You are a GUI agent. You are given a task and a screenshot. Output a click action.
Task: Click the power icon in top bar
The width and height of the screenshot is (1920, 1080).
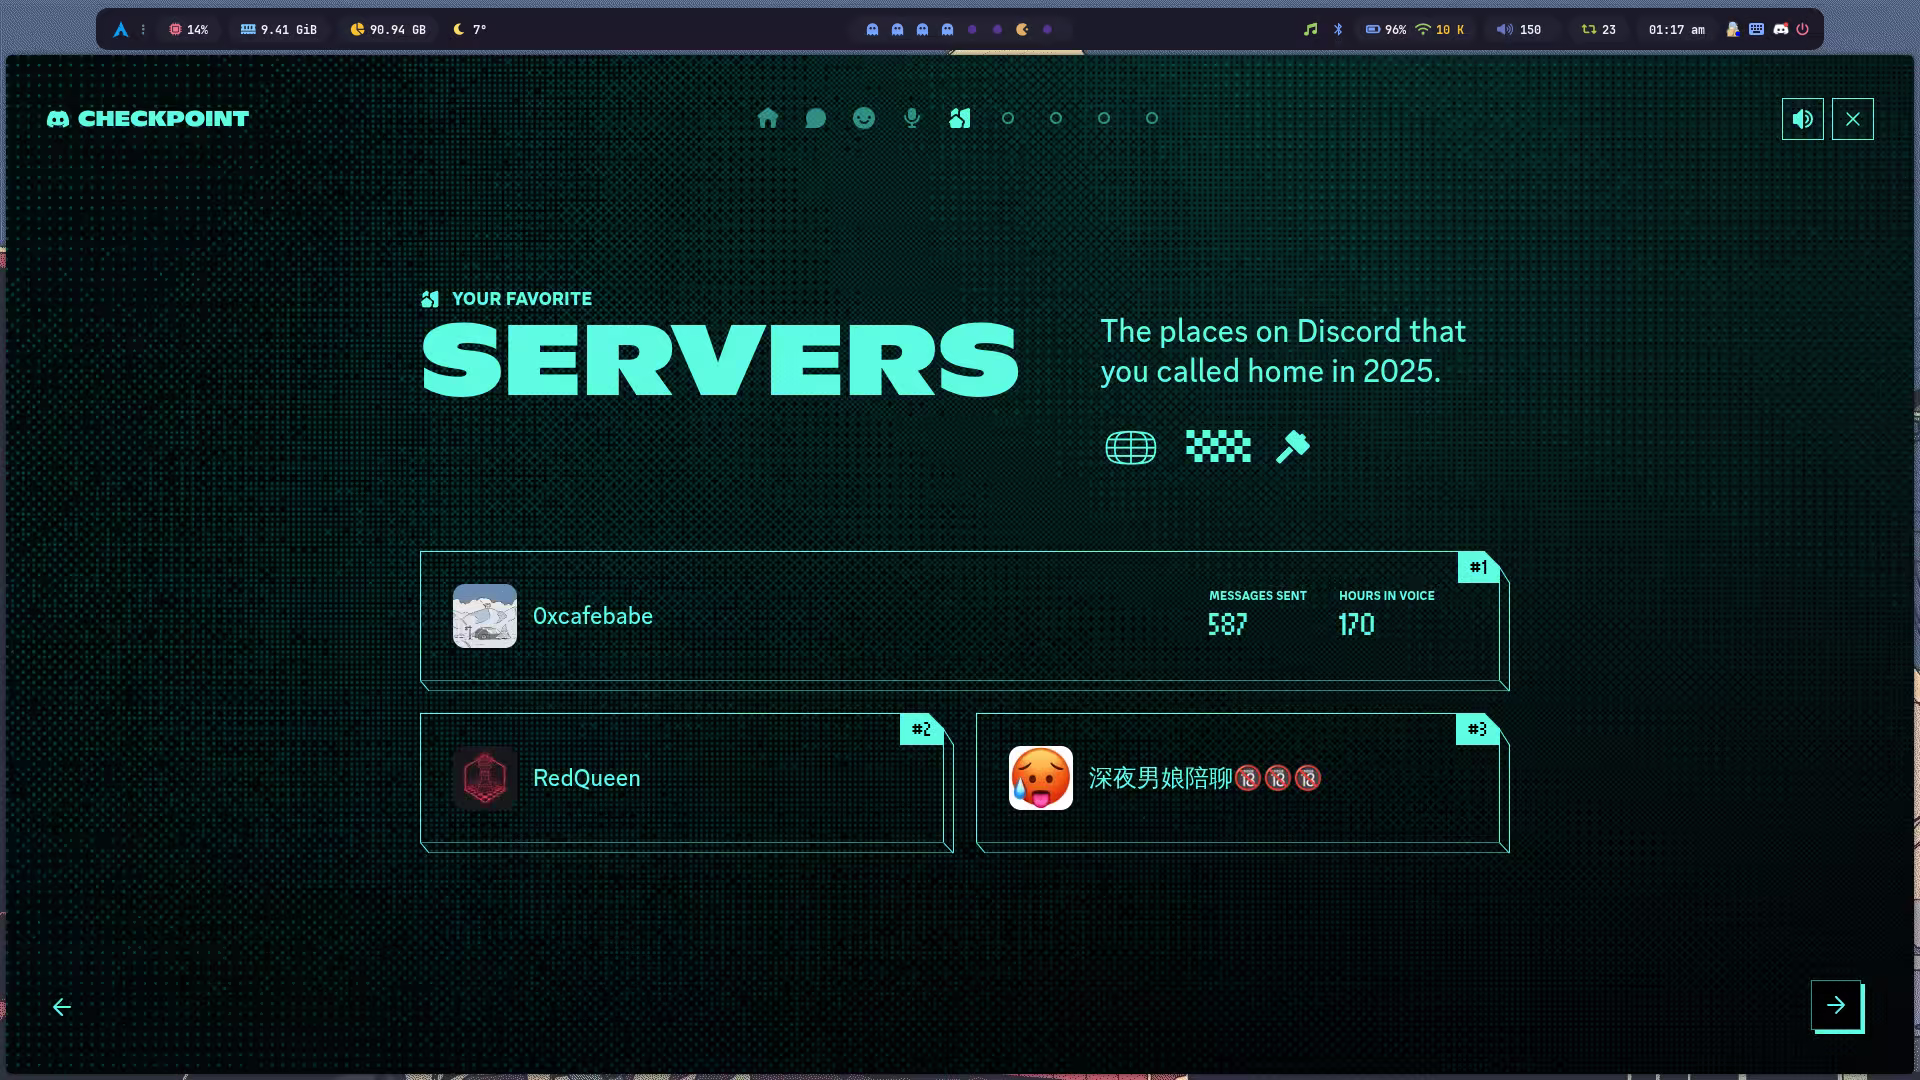point(1802,29)
